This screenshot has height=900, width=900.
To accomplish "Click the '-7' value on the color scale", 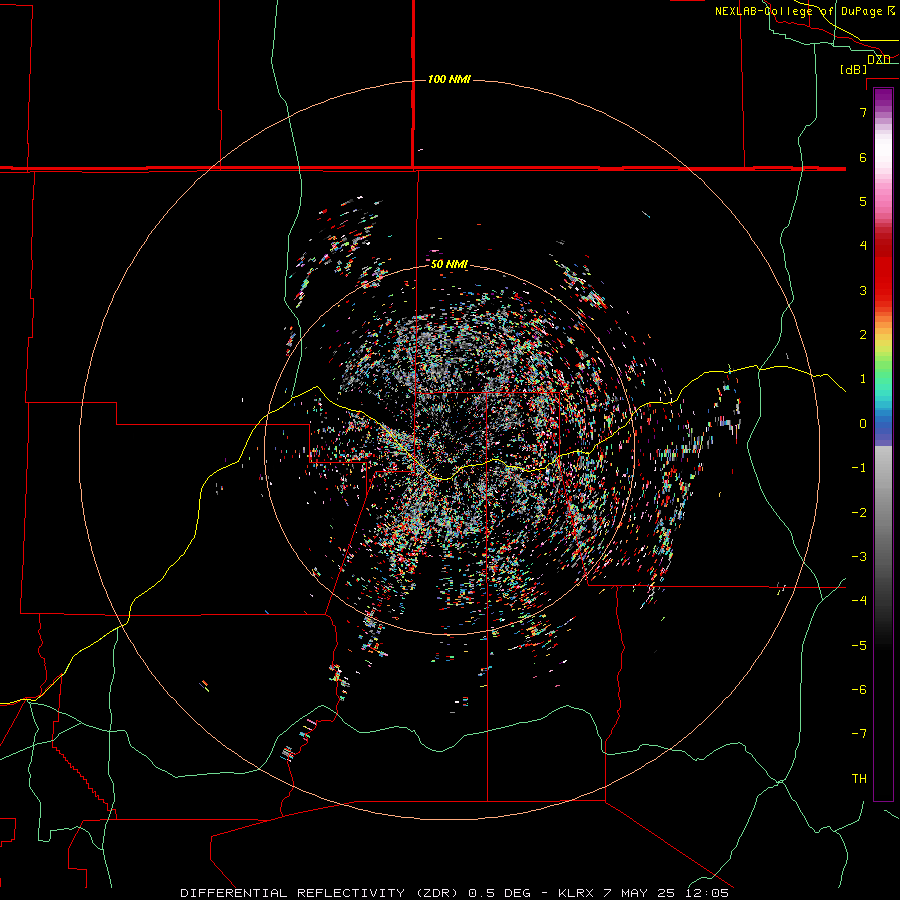I will [859, 734].
